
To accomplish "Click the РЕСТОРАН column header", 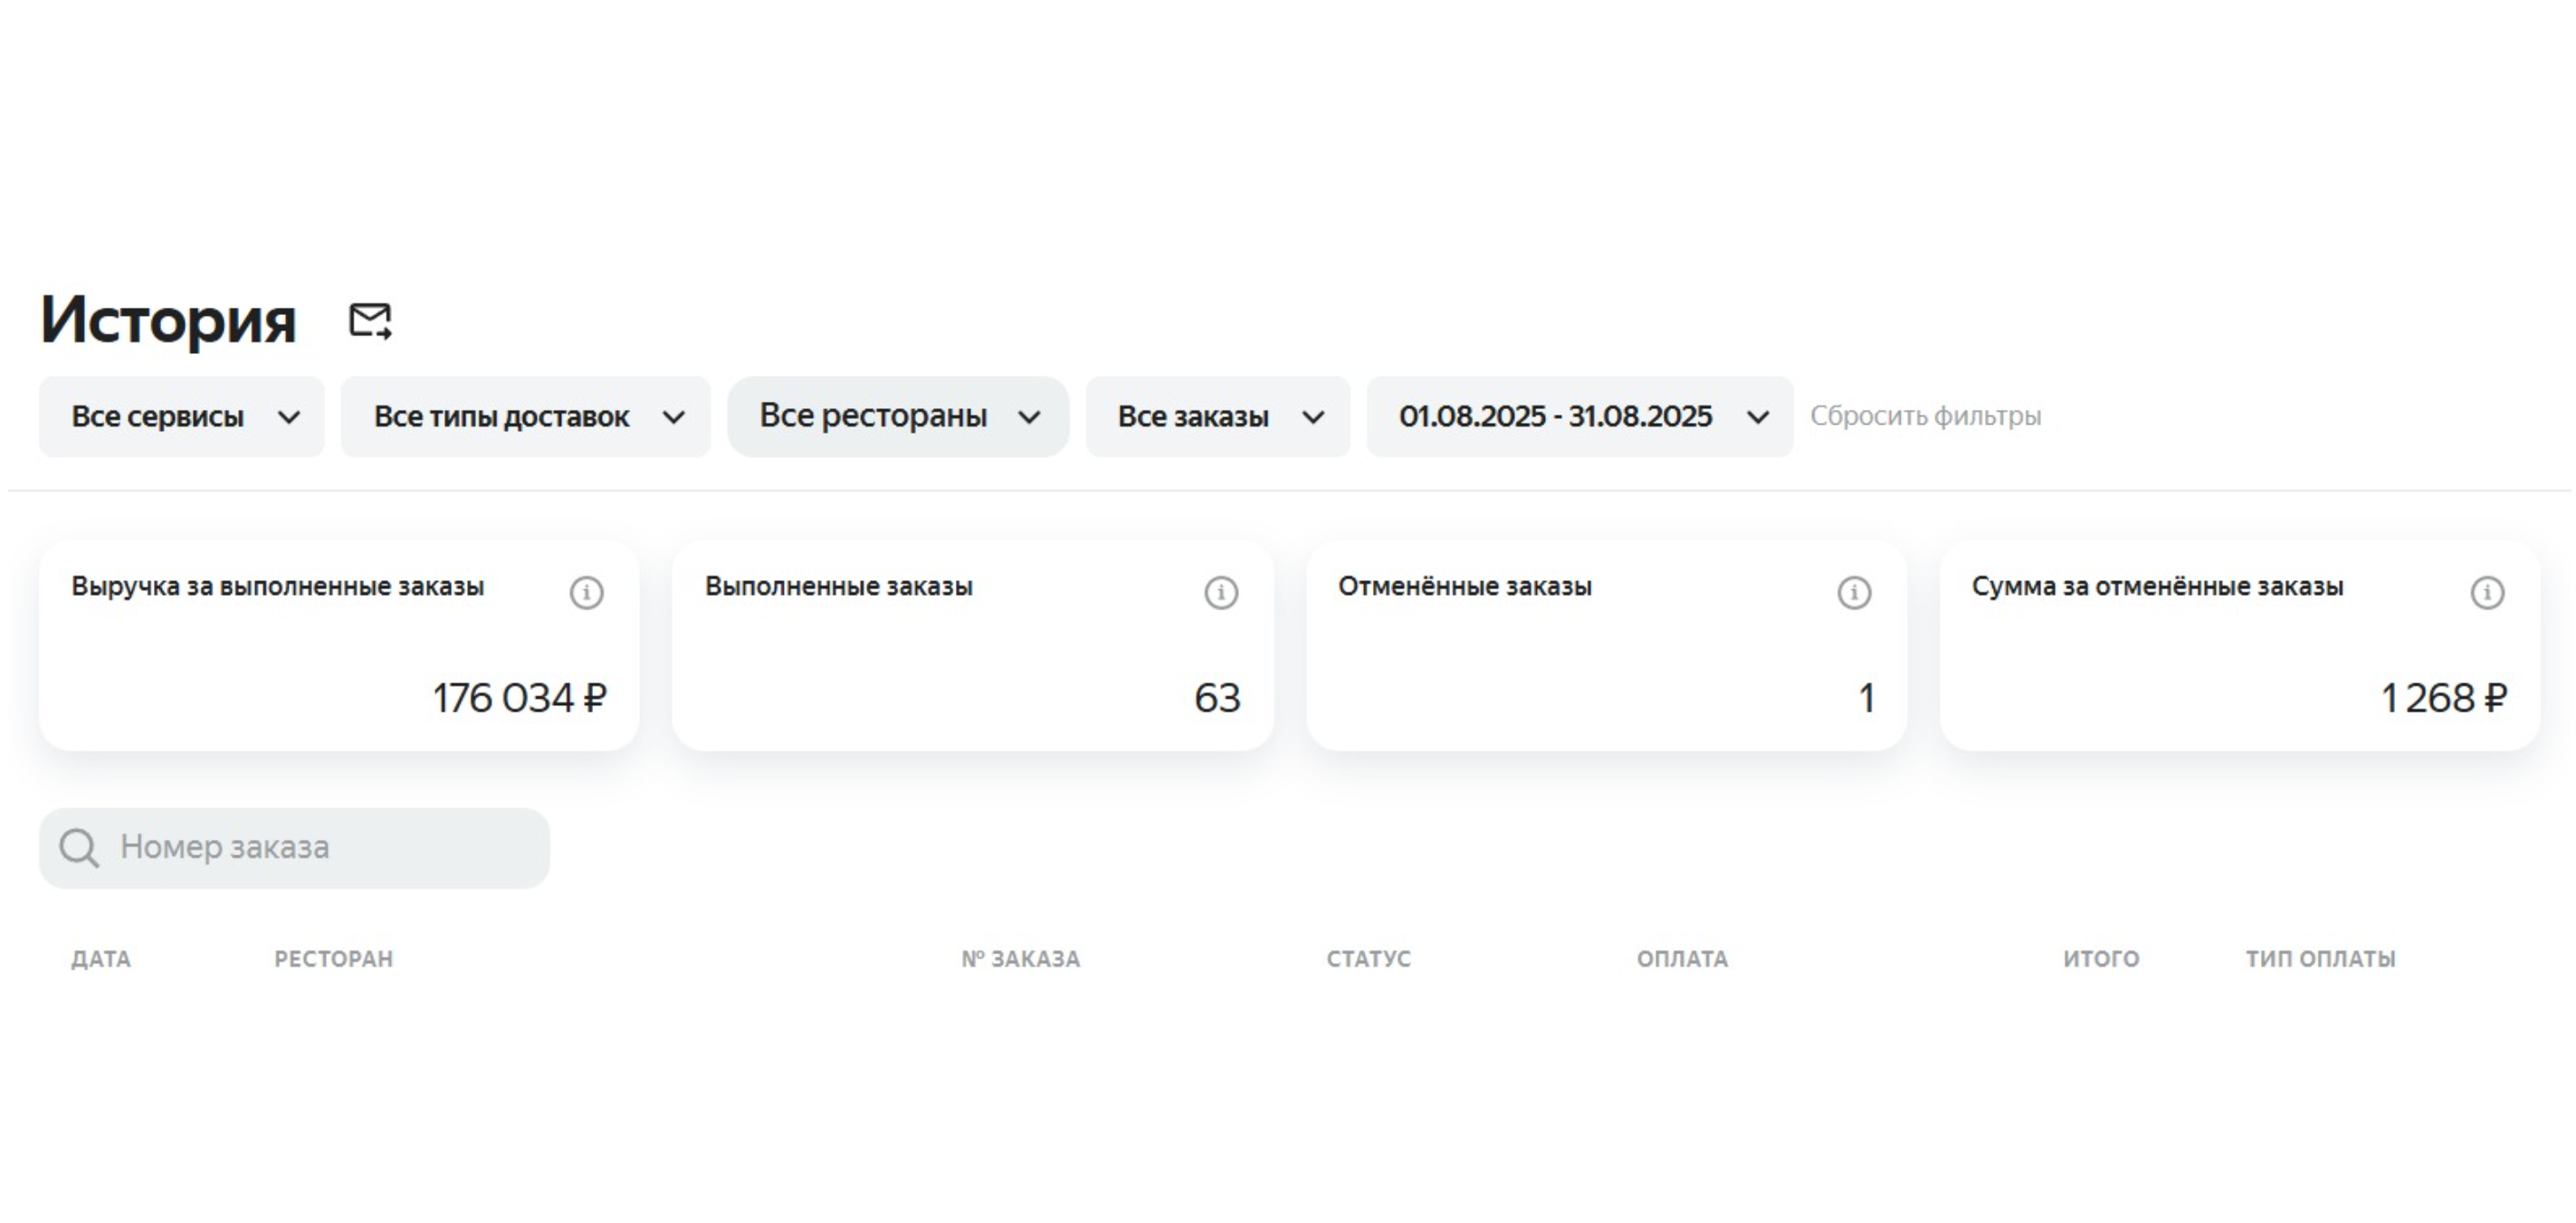I will 334,959.
